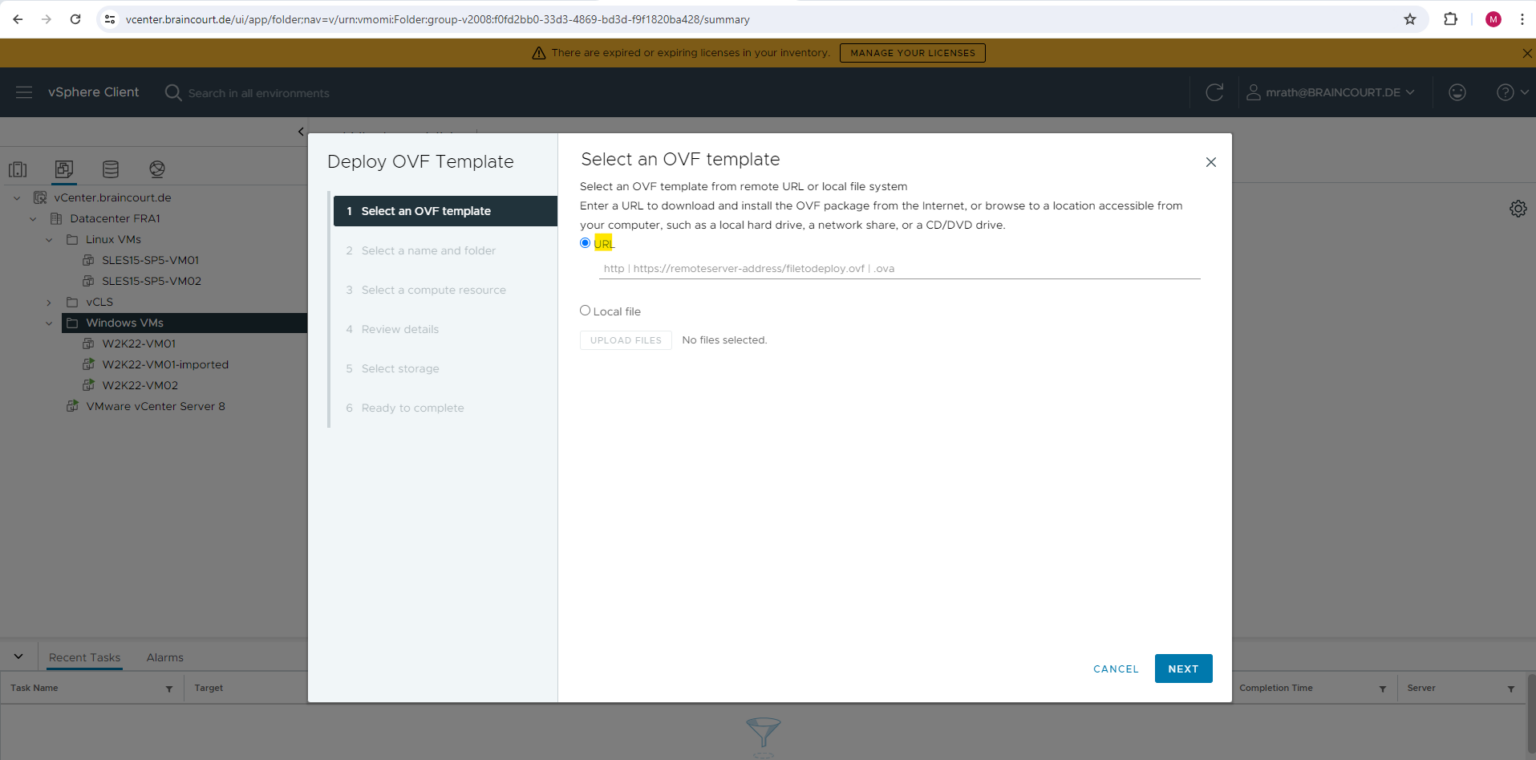
Task: Click the vSphere Client hamburger menu icon
Action: 24,92
